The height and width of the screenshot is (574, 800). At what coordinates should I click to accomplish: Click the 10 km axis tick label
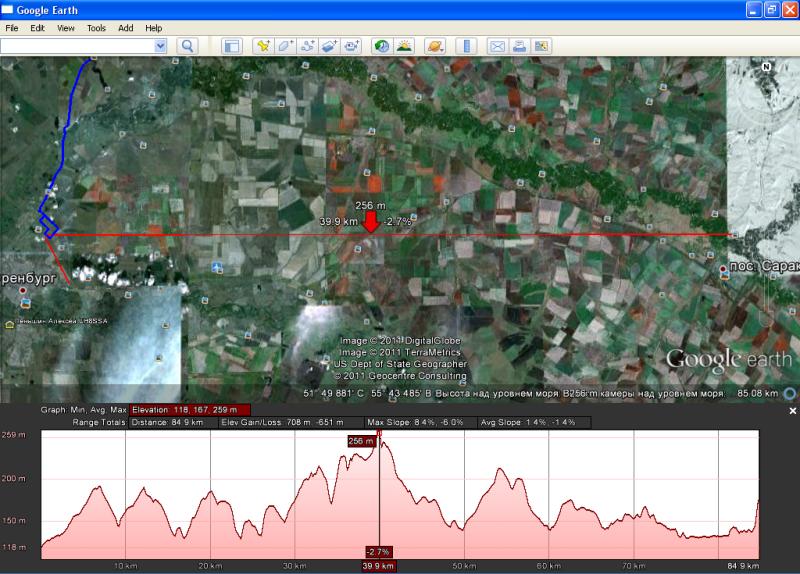coord(125,566)
